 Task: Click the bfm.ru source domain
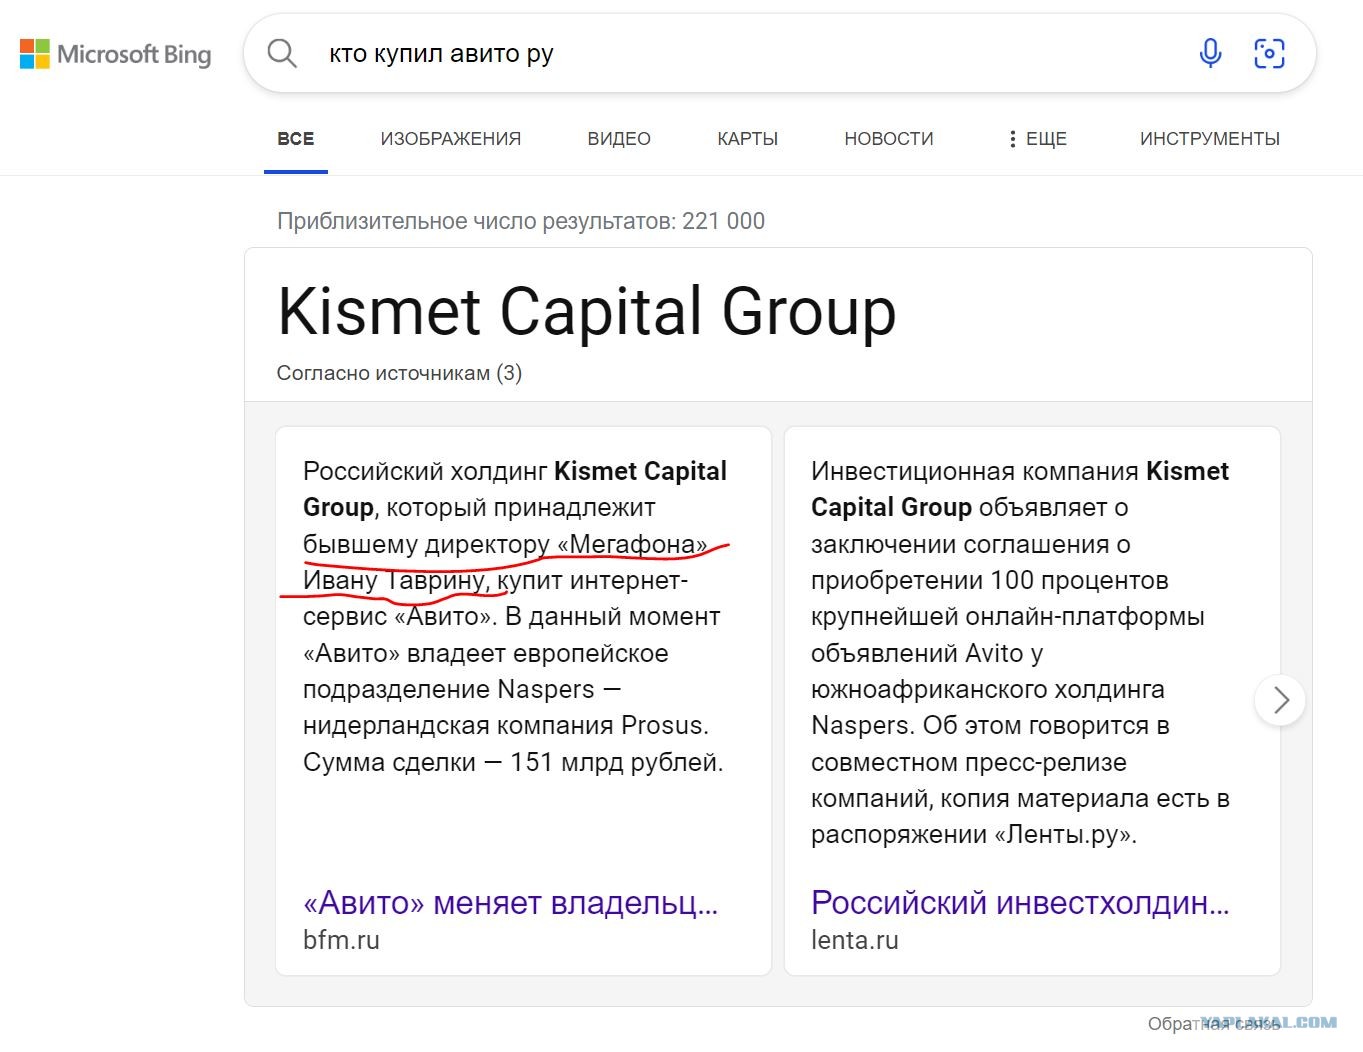(x=341, y=940)
